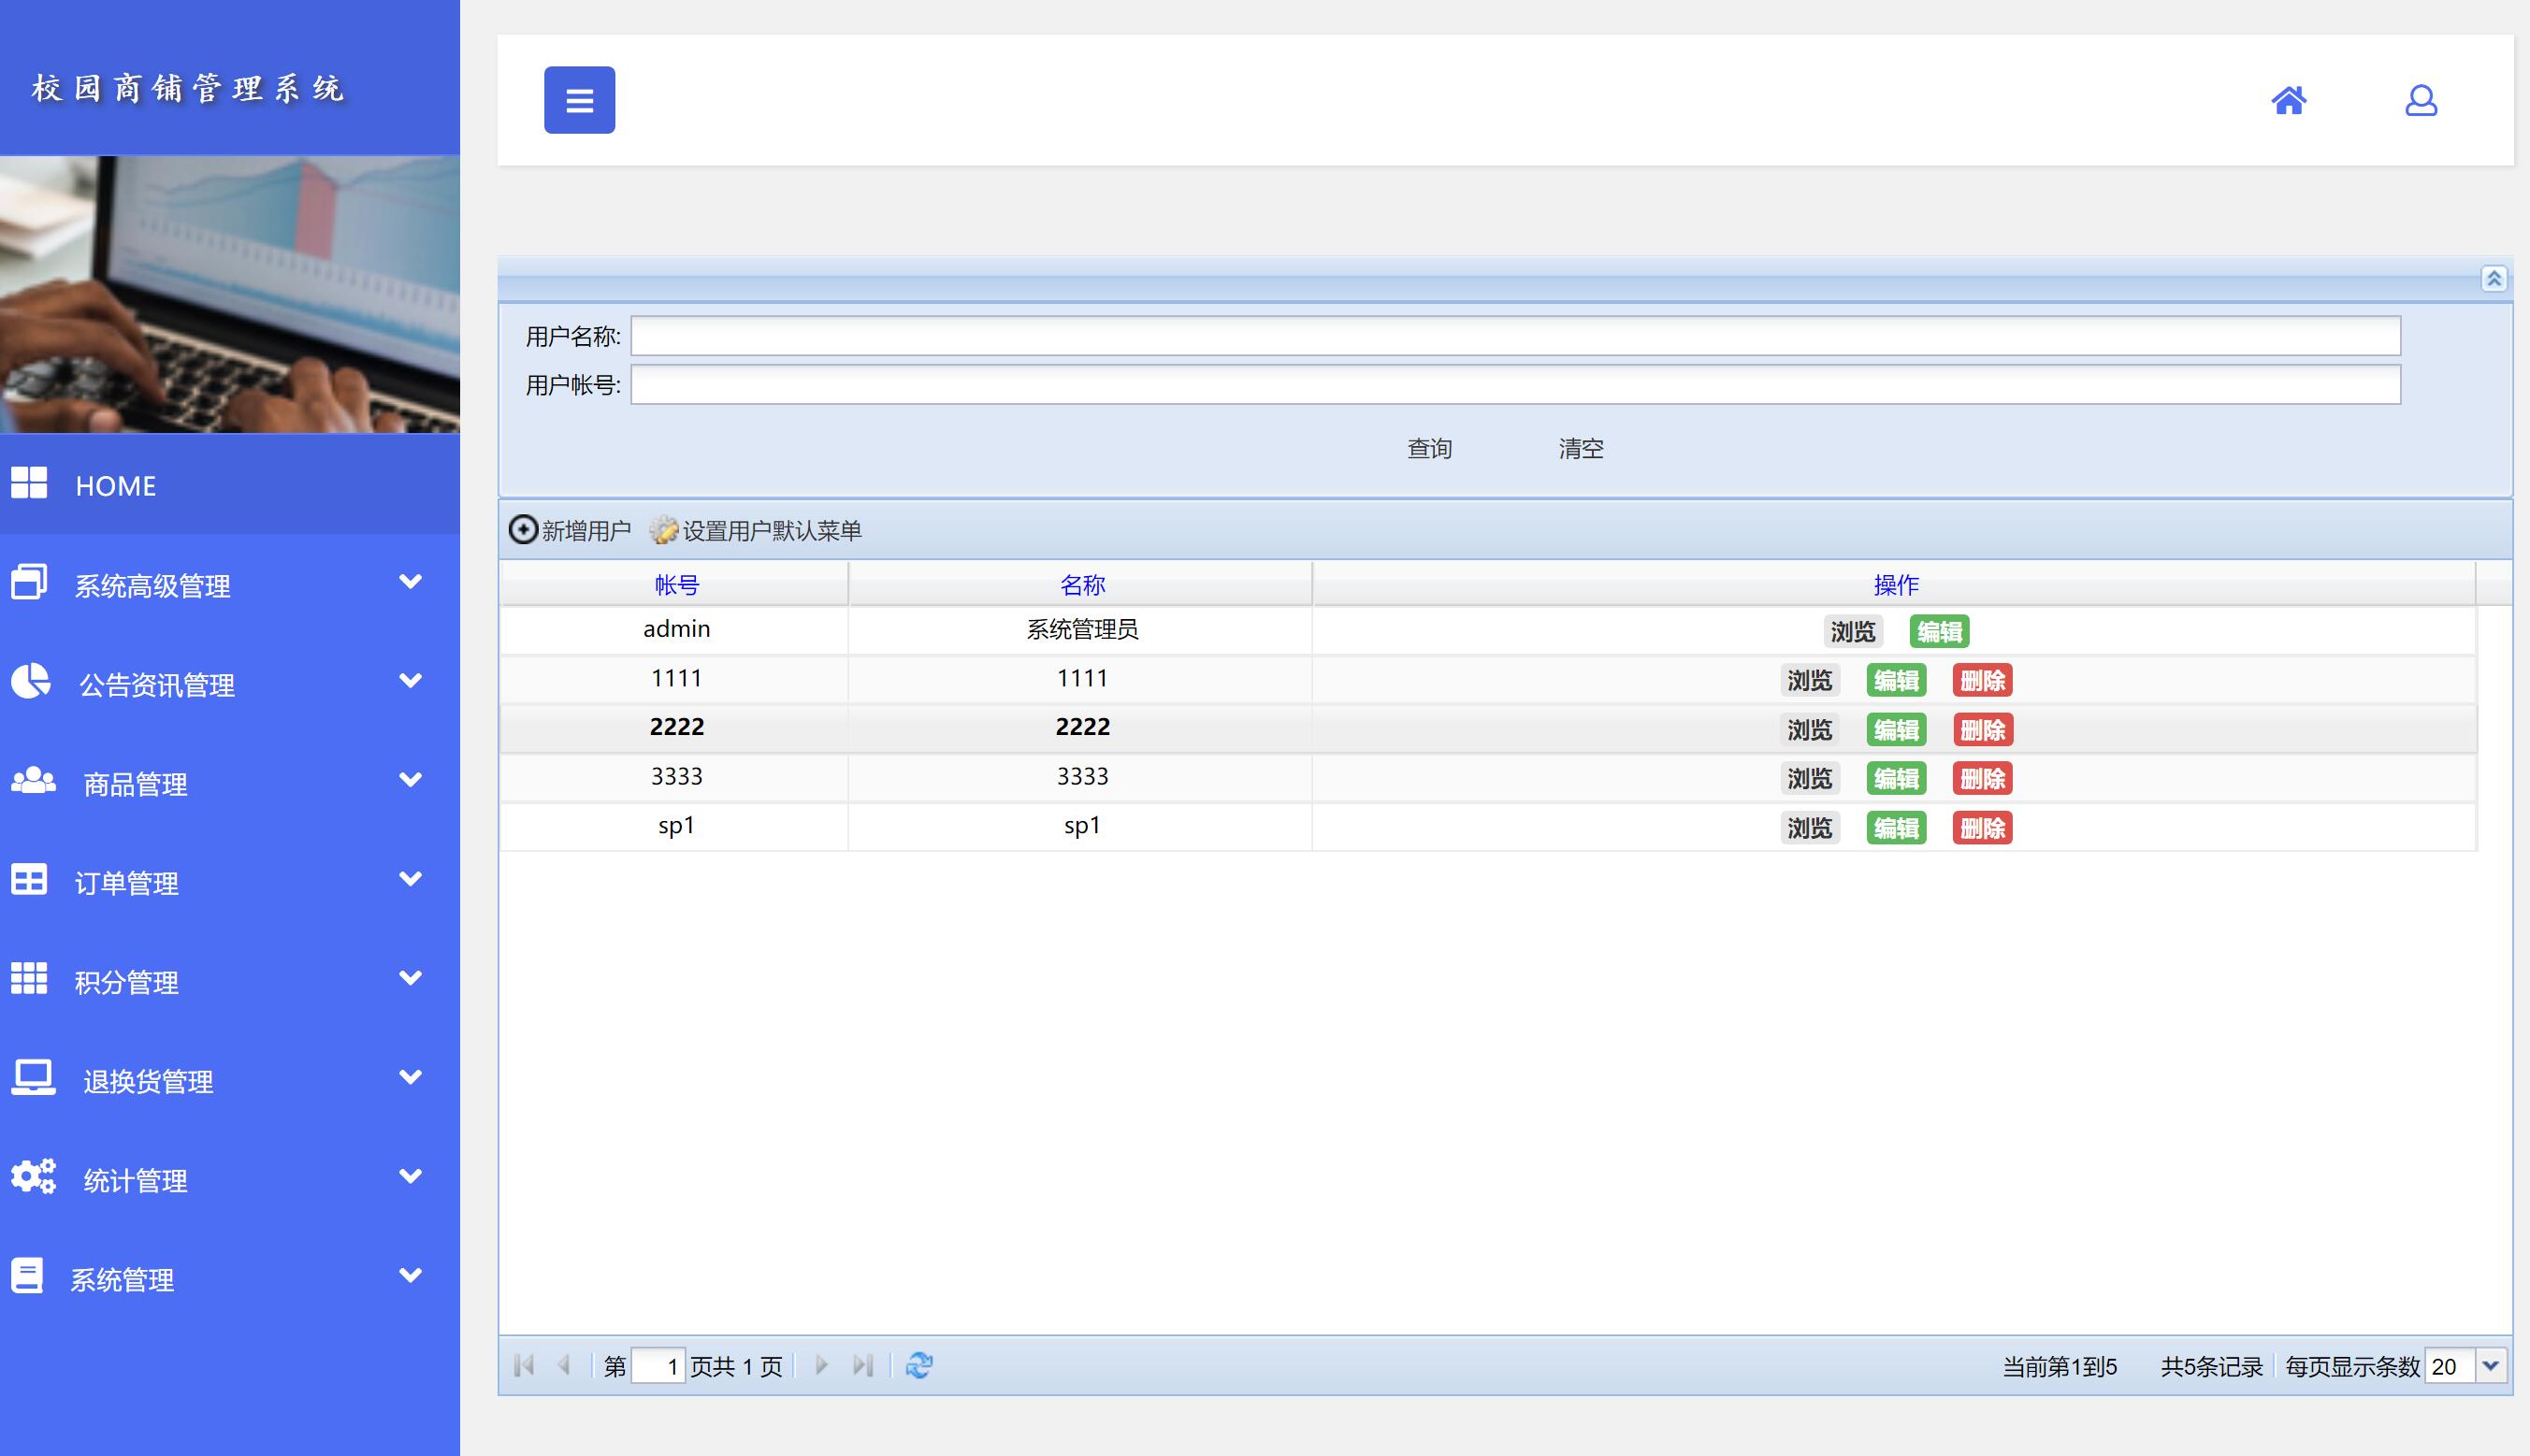Sort by 名称 column header
Image resolution: width=2530 pixels, height=1456 pixels.
1081,584
